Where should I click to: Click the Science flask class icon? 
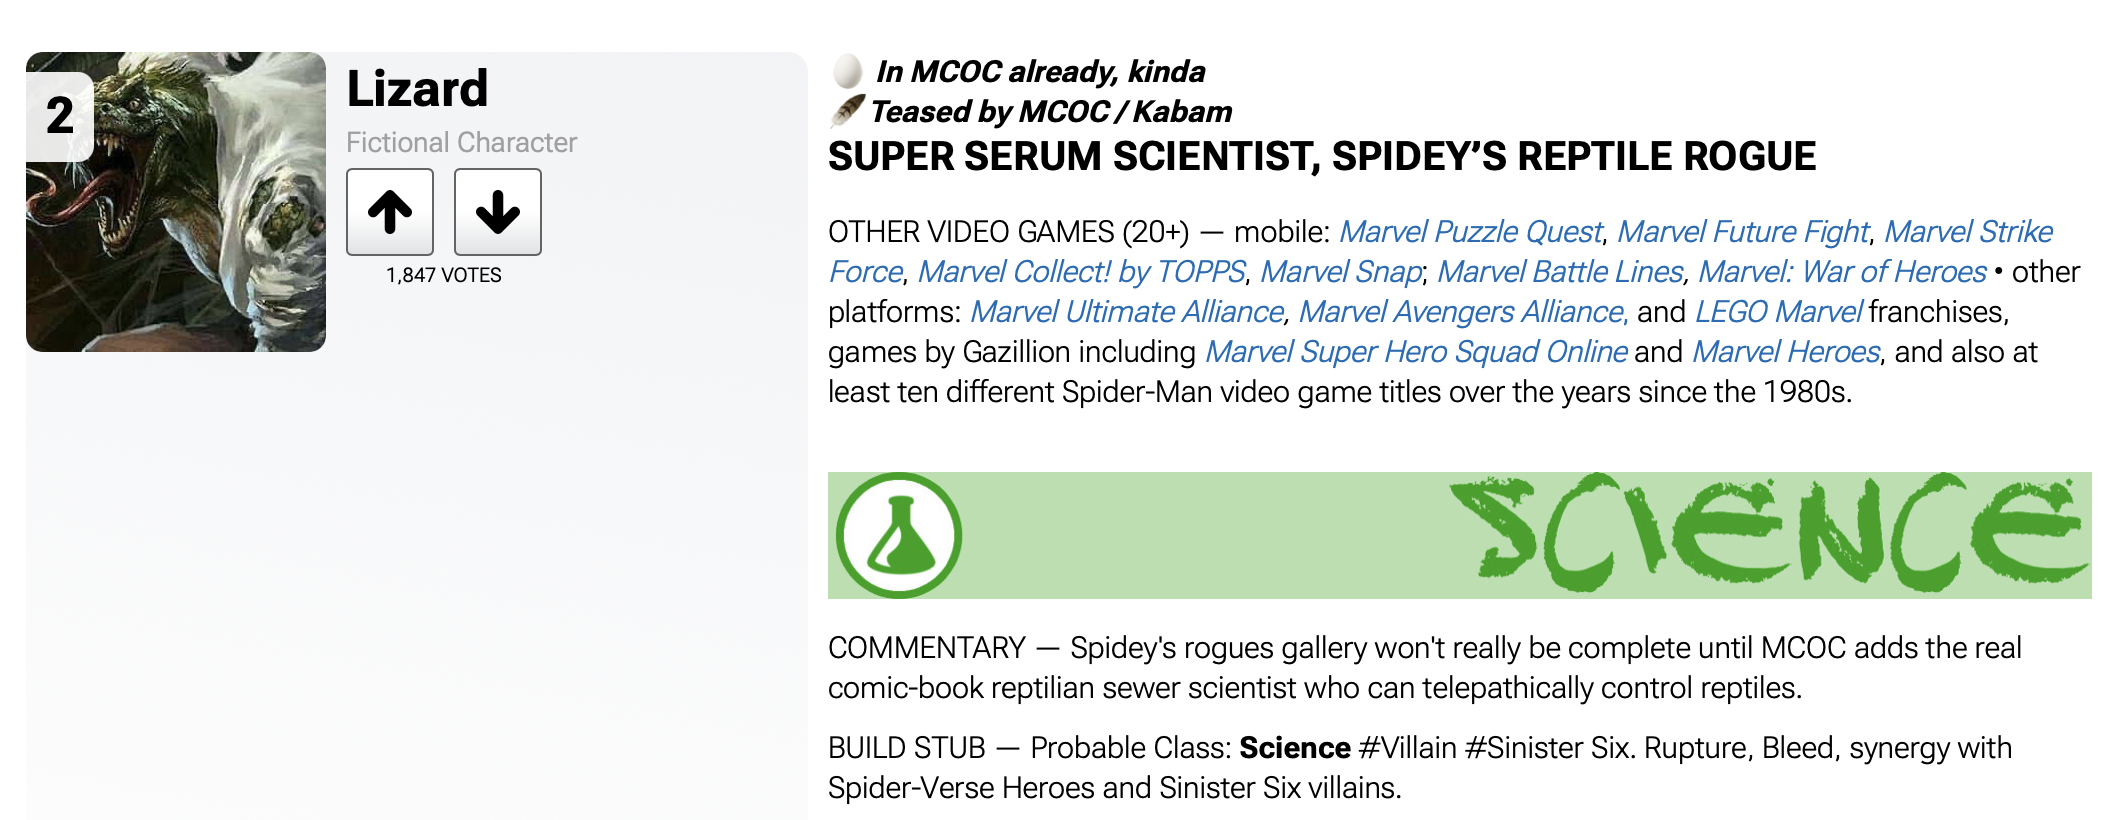[x=899, y=536]
